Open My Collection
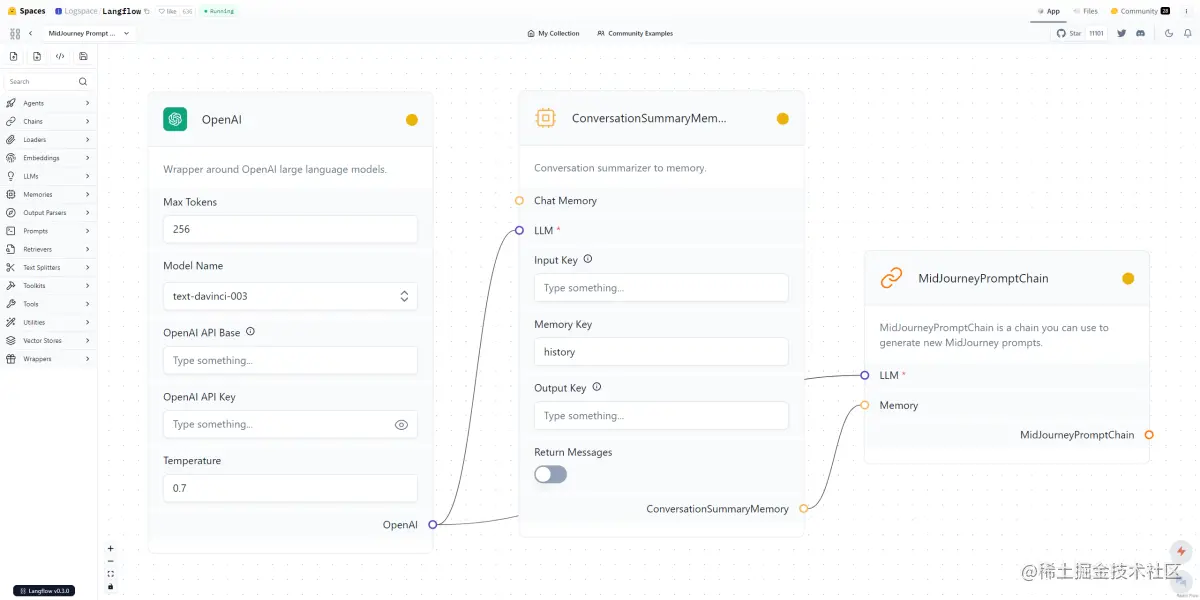Screen dimensions: 1200x600 pos(553,33)
